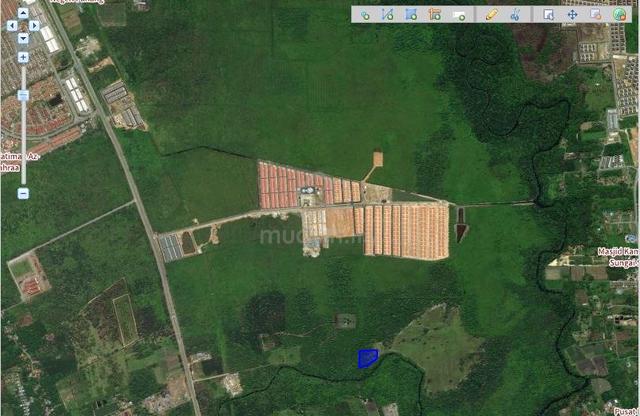The height and width of the screenshot is (416, 640).
Task: Choose the select feature tool in toolbar
Action: coord(549,15)
